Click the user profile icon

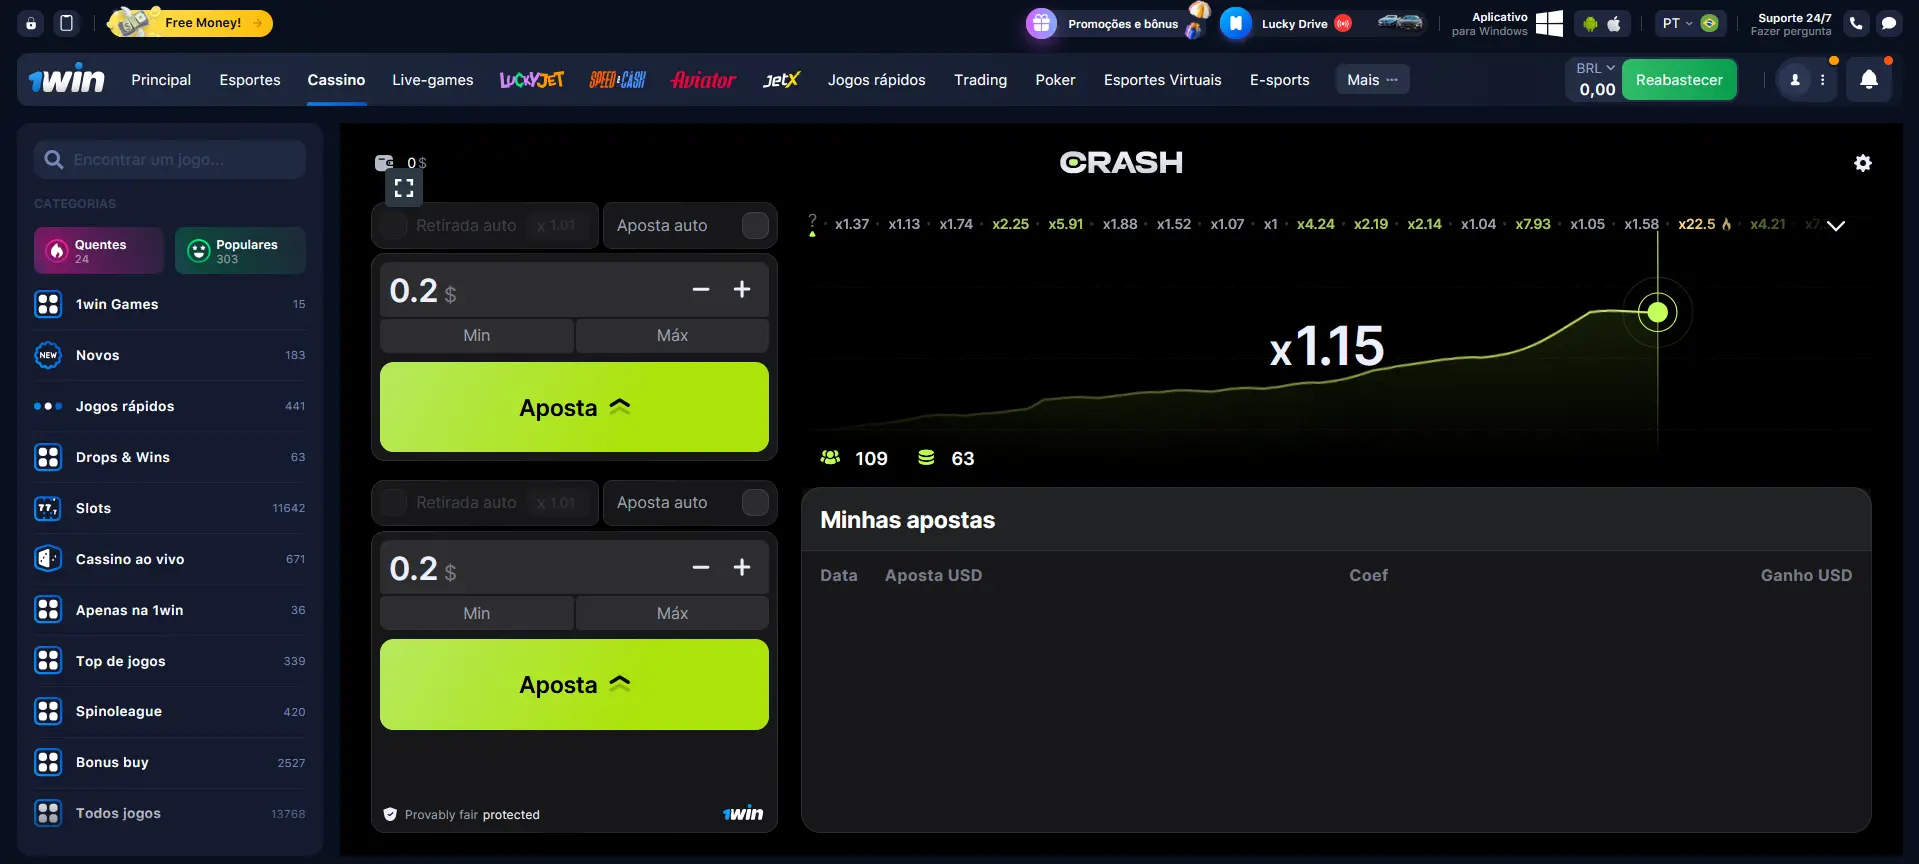click(x=1795, y=80)
